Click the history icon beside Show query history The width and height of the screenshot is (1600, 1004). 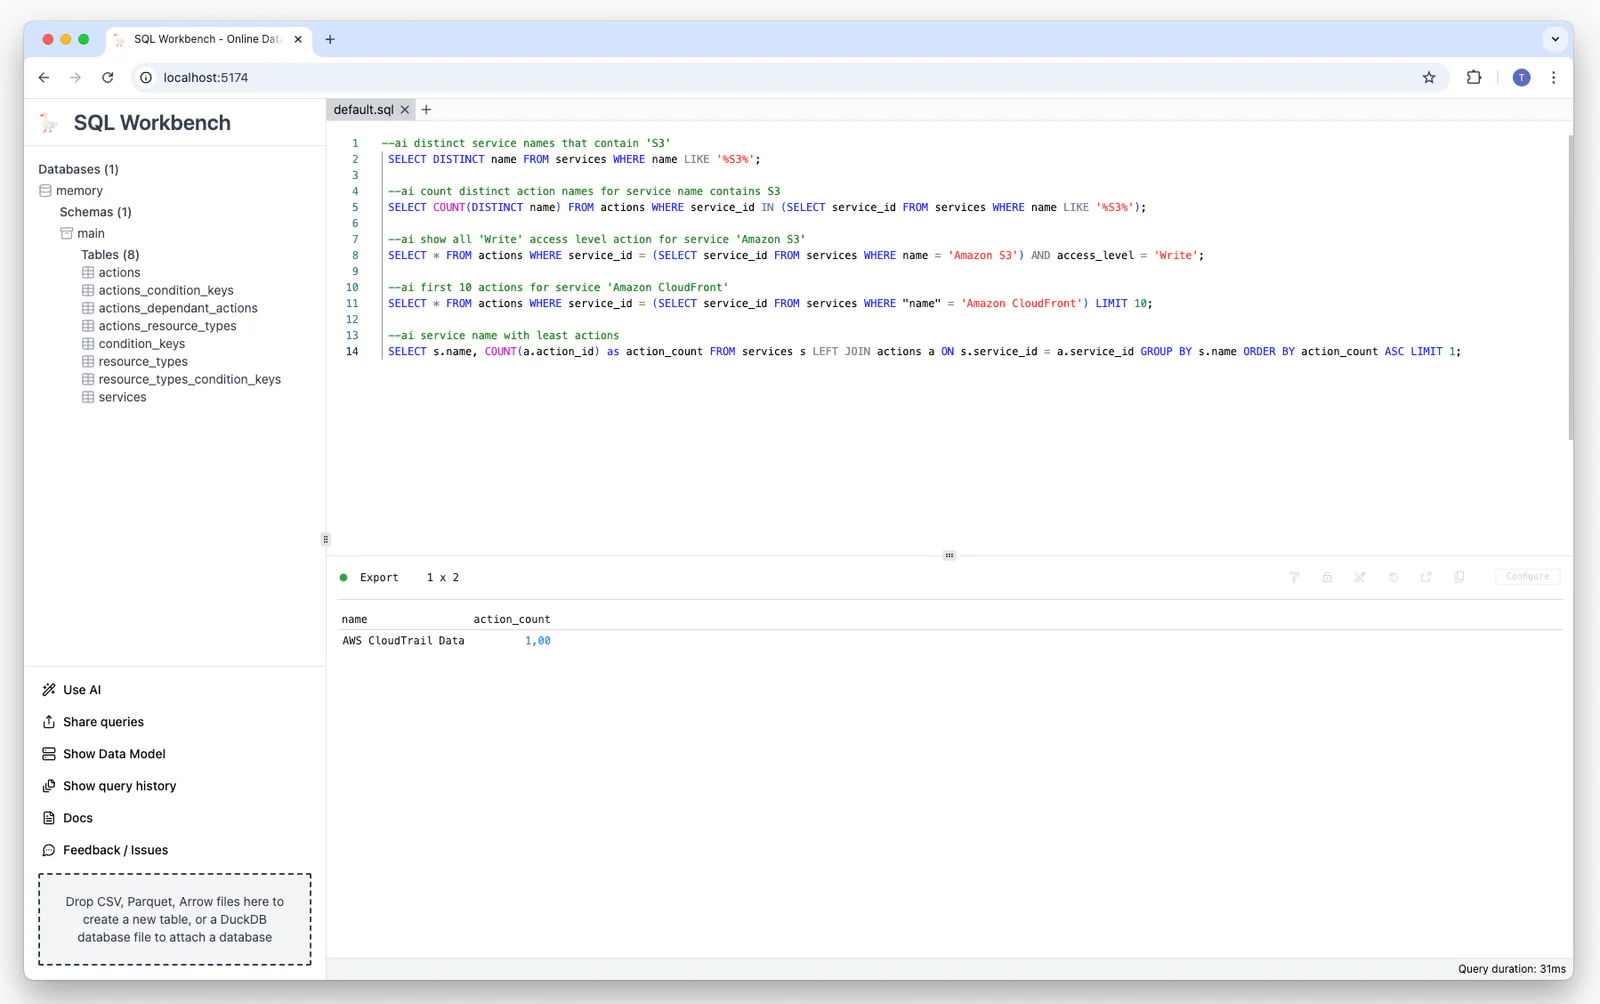point(49,786)
